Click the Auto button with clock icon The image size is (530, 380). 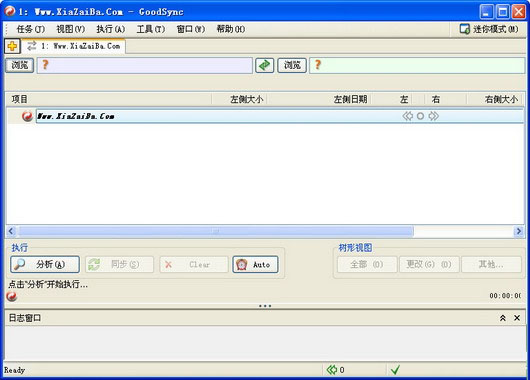[x=256, y=264]
